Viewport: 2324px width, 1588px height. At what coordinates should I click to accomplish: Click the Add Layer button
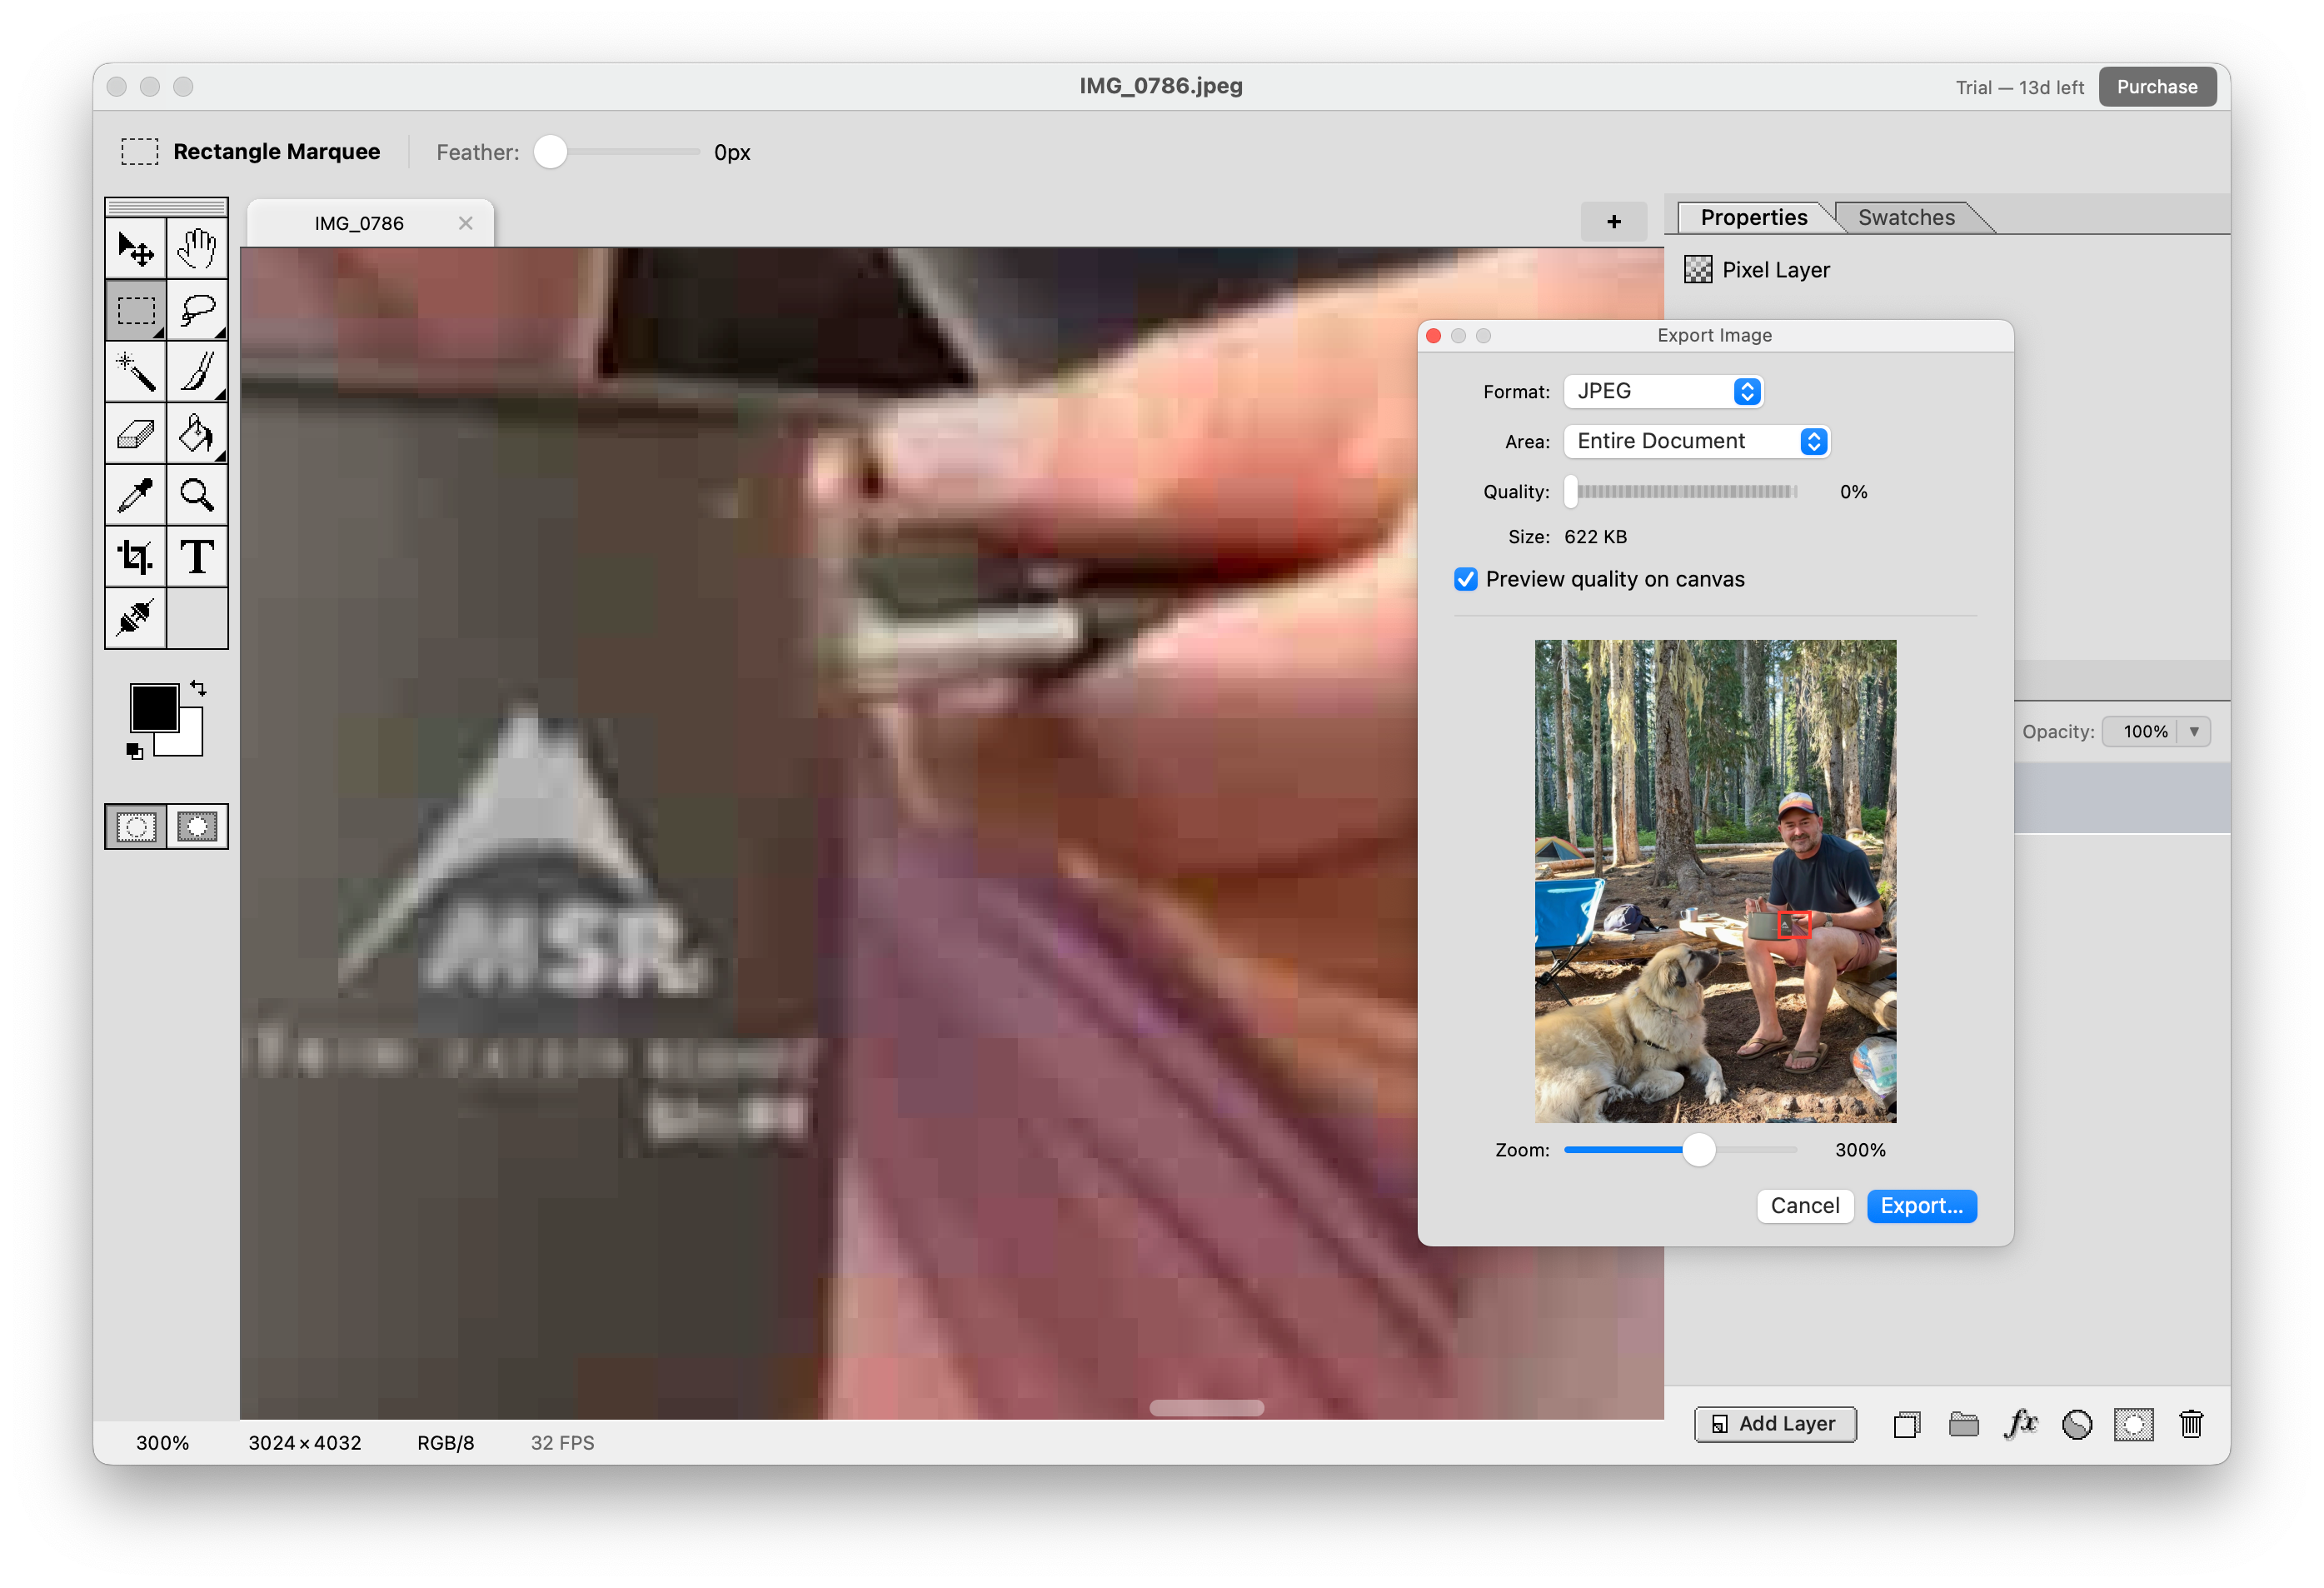[1775, 1424]
